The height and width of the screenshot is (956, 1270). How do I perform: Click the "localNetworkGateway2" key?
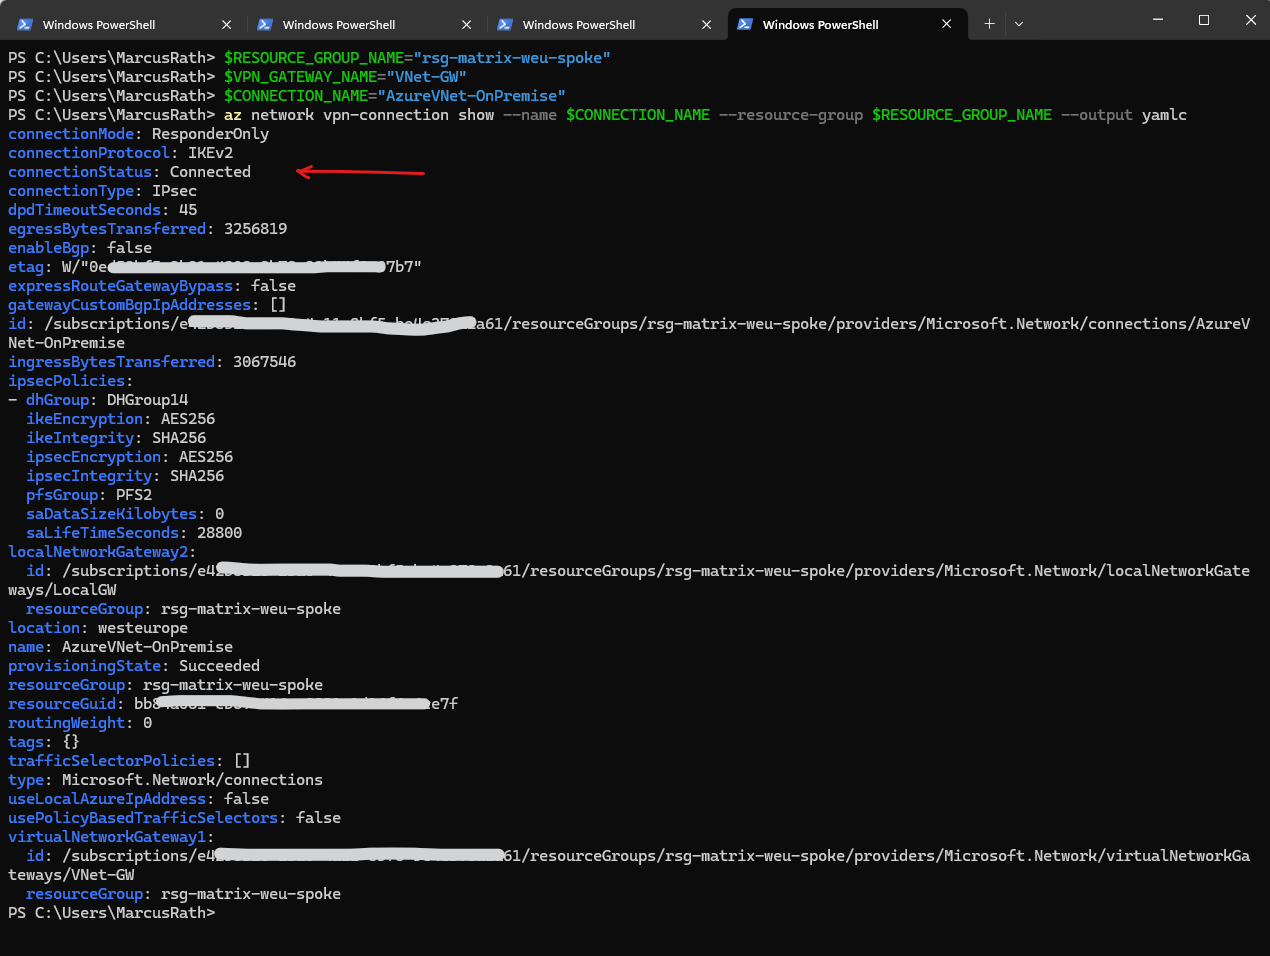pos(98,552)
